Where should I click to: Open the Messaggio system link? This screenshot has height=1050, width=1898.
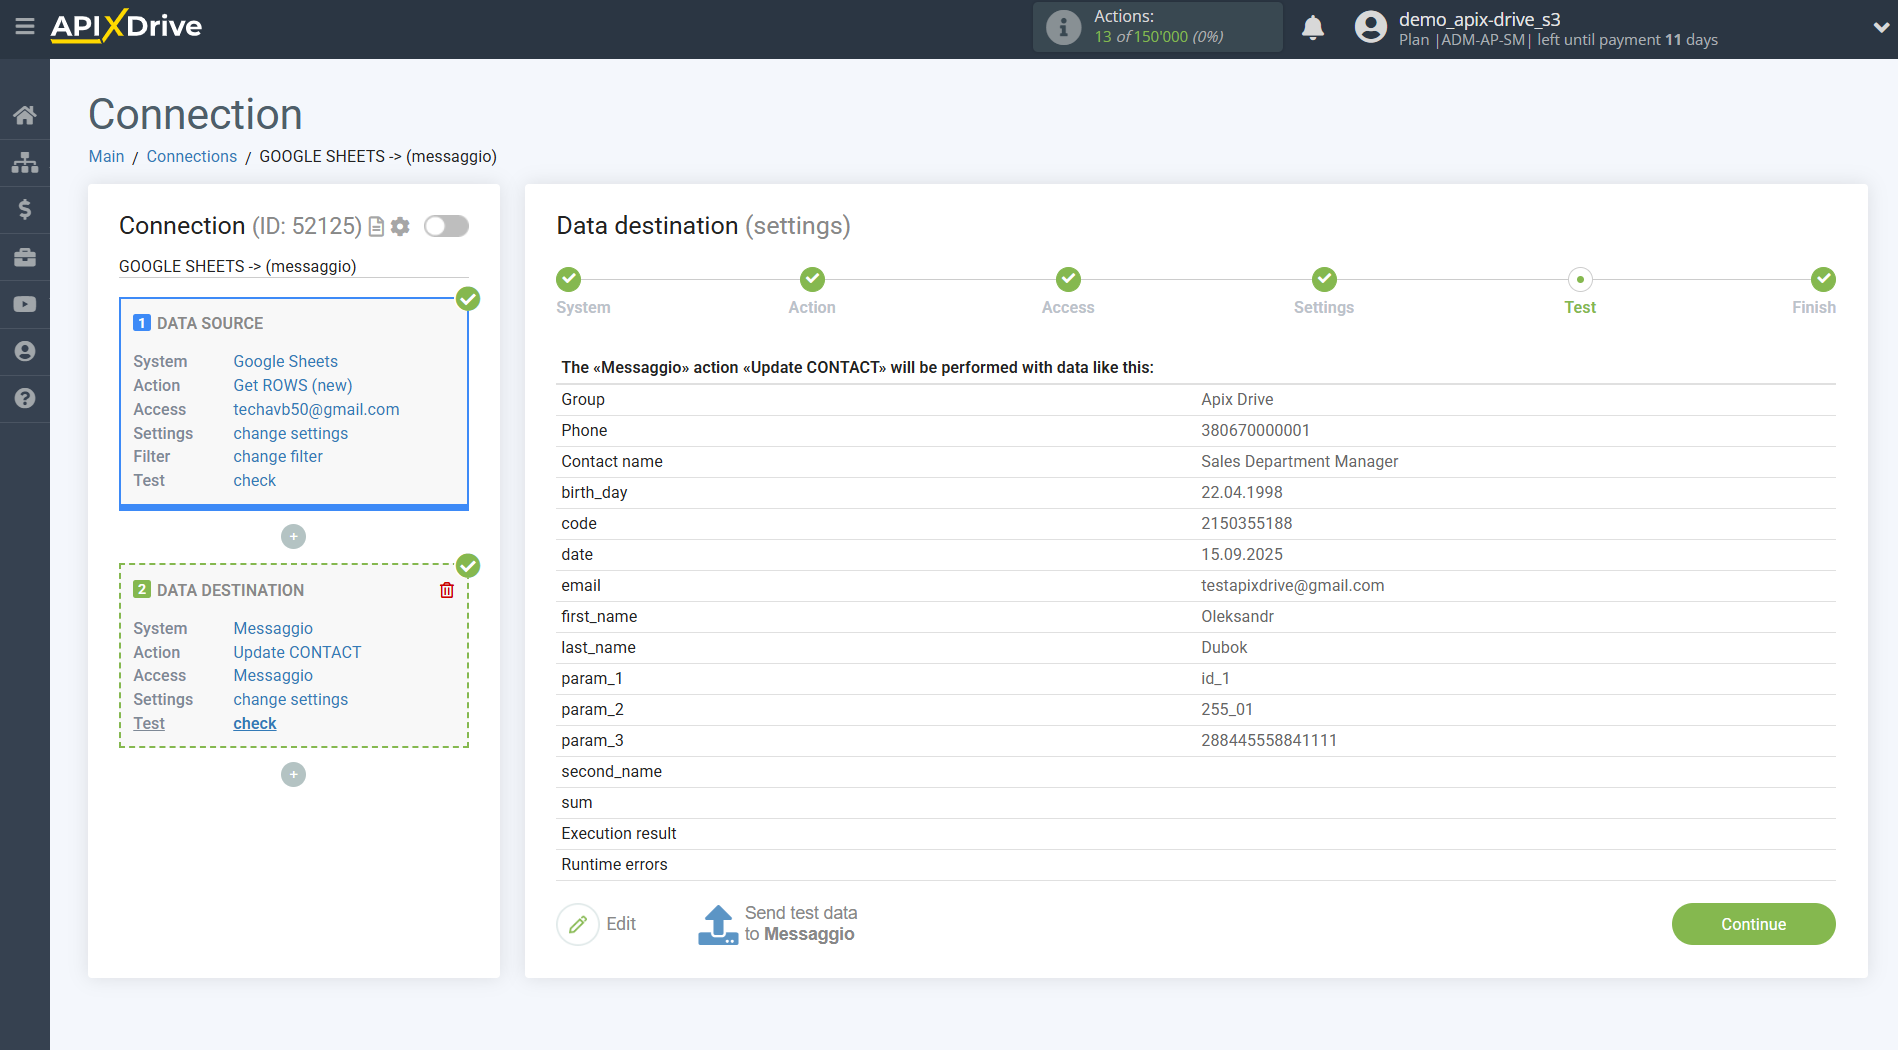pyautogui.click(x=273, y=628)
